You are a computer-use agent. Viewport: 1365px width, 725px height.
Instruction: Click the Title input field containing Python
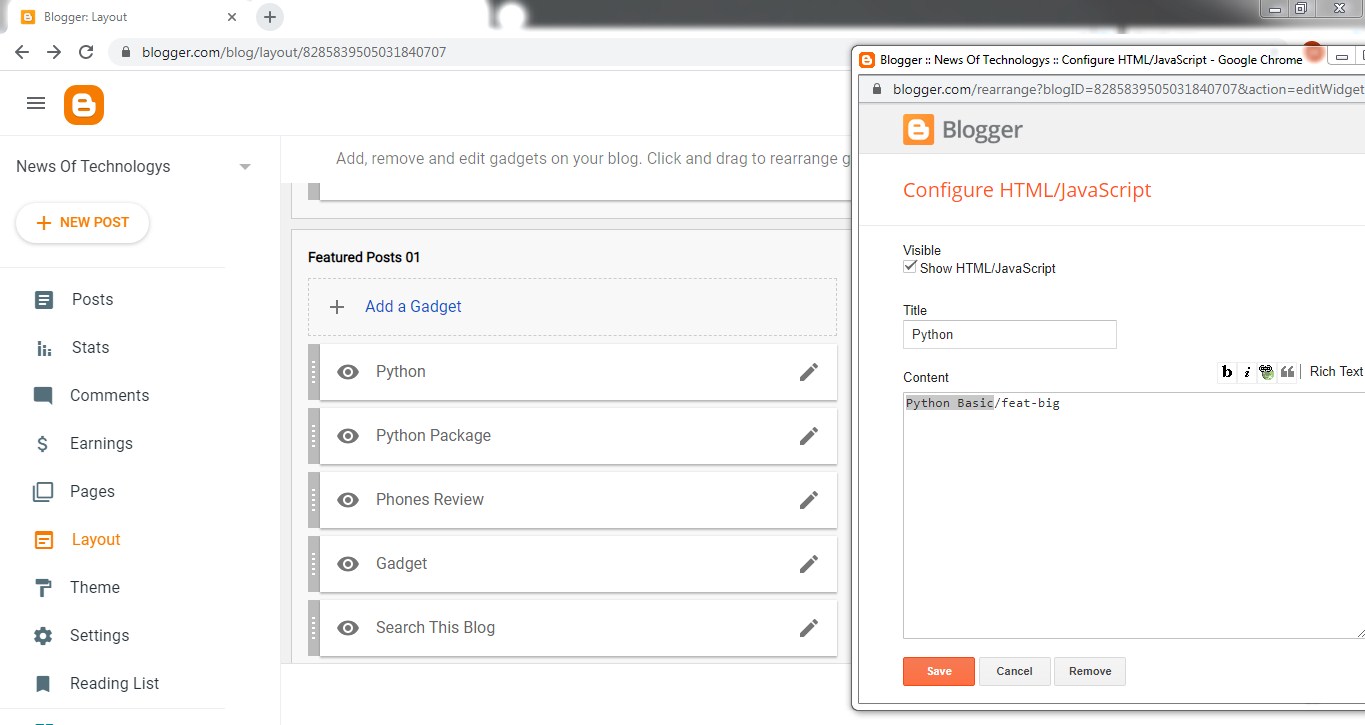point(1009,334)
